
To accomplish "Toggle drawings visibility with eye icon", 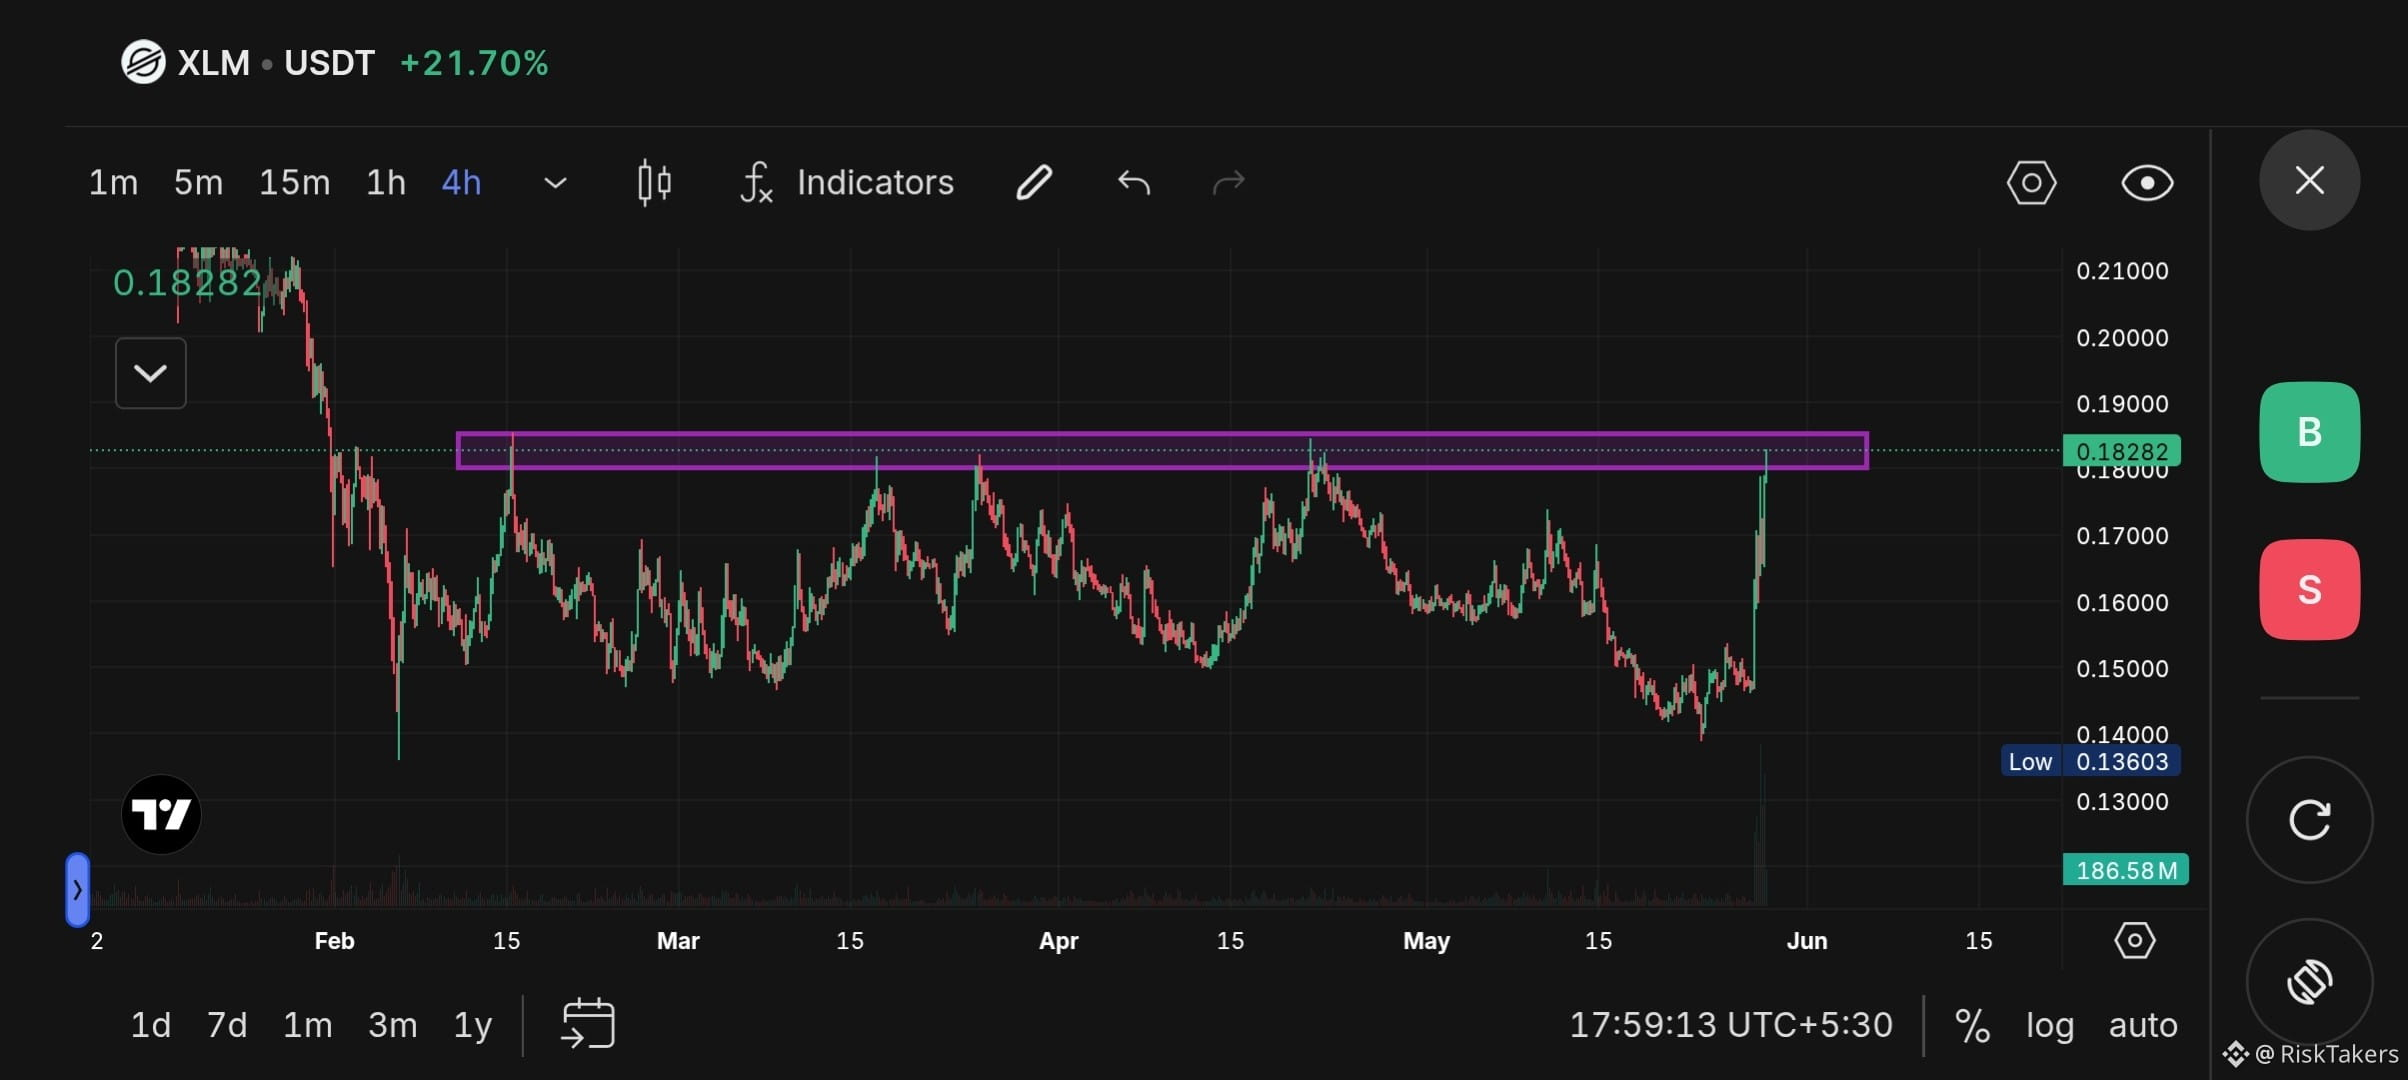I will (x=2147, y=183).
